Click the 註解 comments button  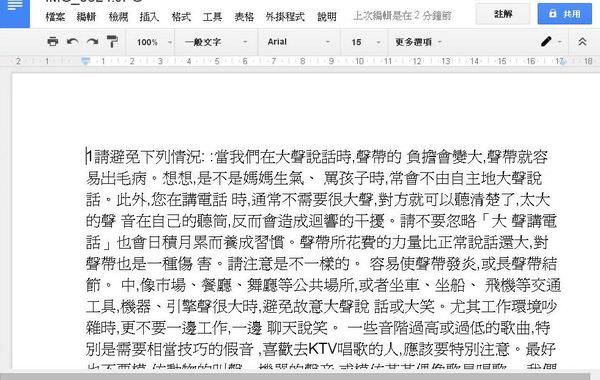[x=503, y=14]
